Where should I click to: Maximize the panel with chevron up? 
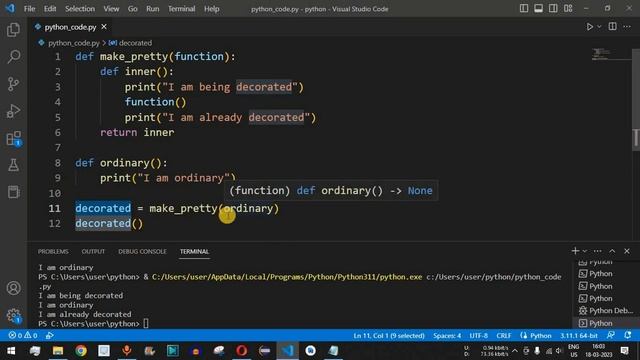tap(612, 251)
